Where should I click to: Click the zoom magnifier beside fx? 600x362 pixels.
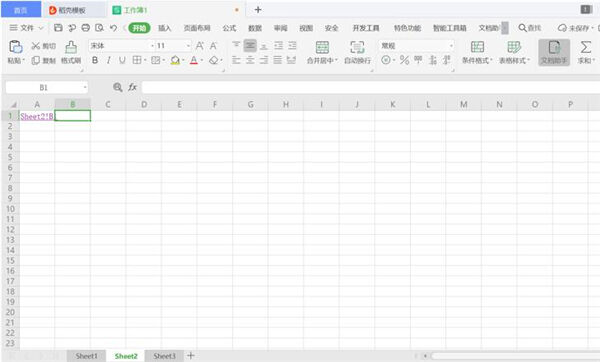coord(117,87)
